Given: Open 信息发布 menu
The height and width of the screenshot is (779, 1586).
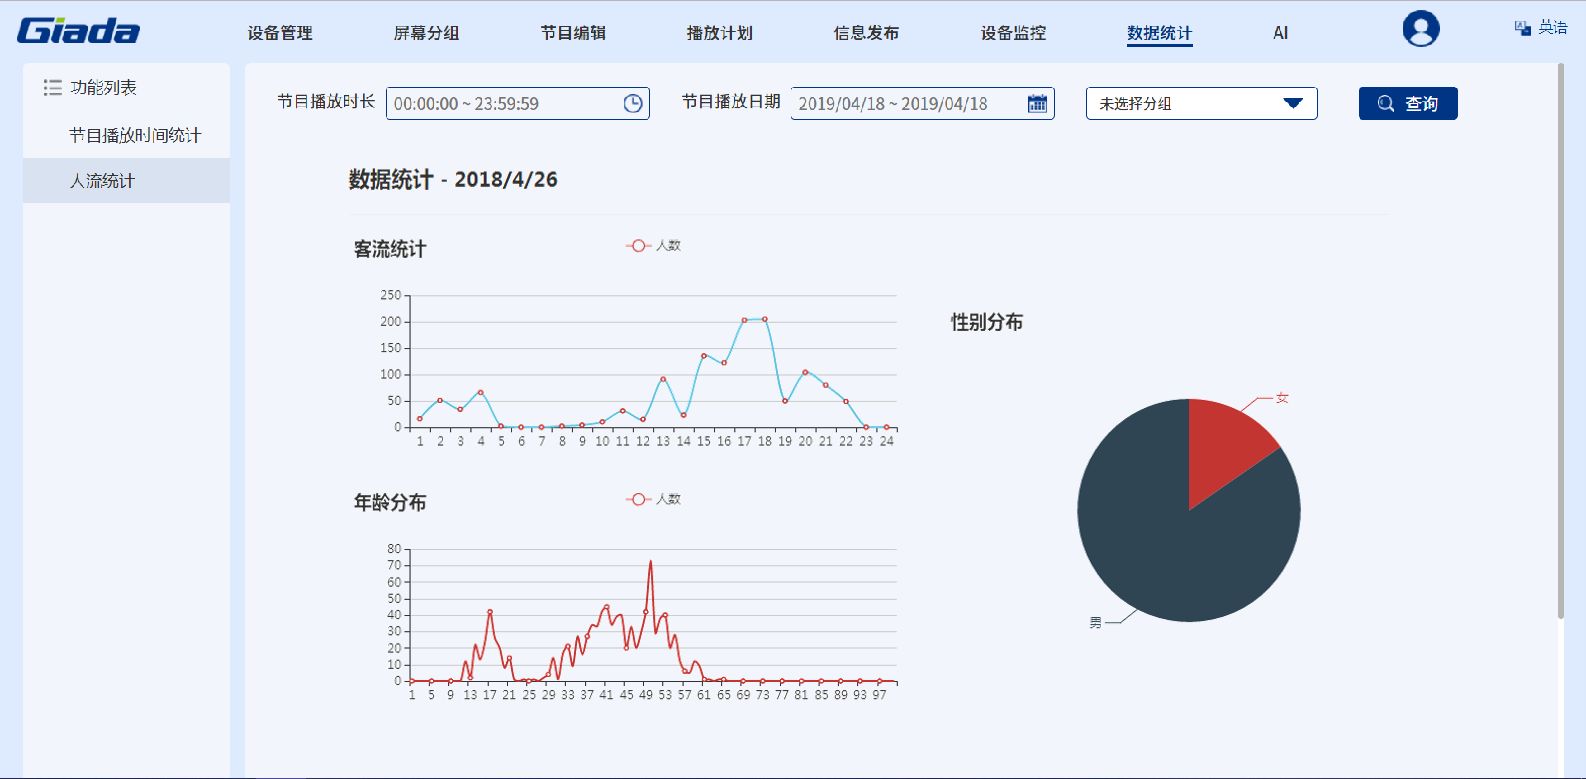Looking at the screenshot, I should [x=866, y=33].
